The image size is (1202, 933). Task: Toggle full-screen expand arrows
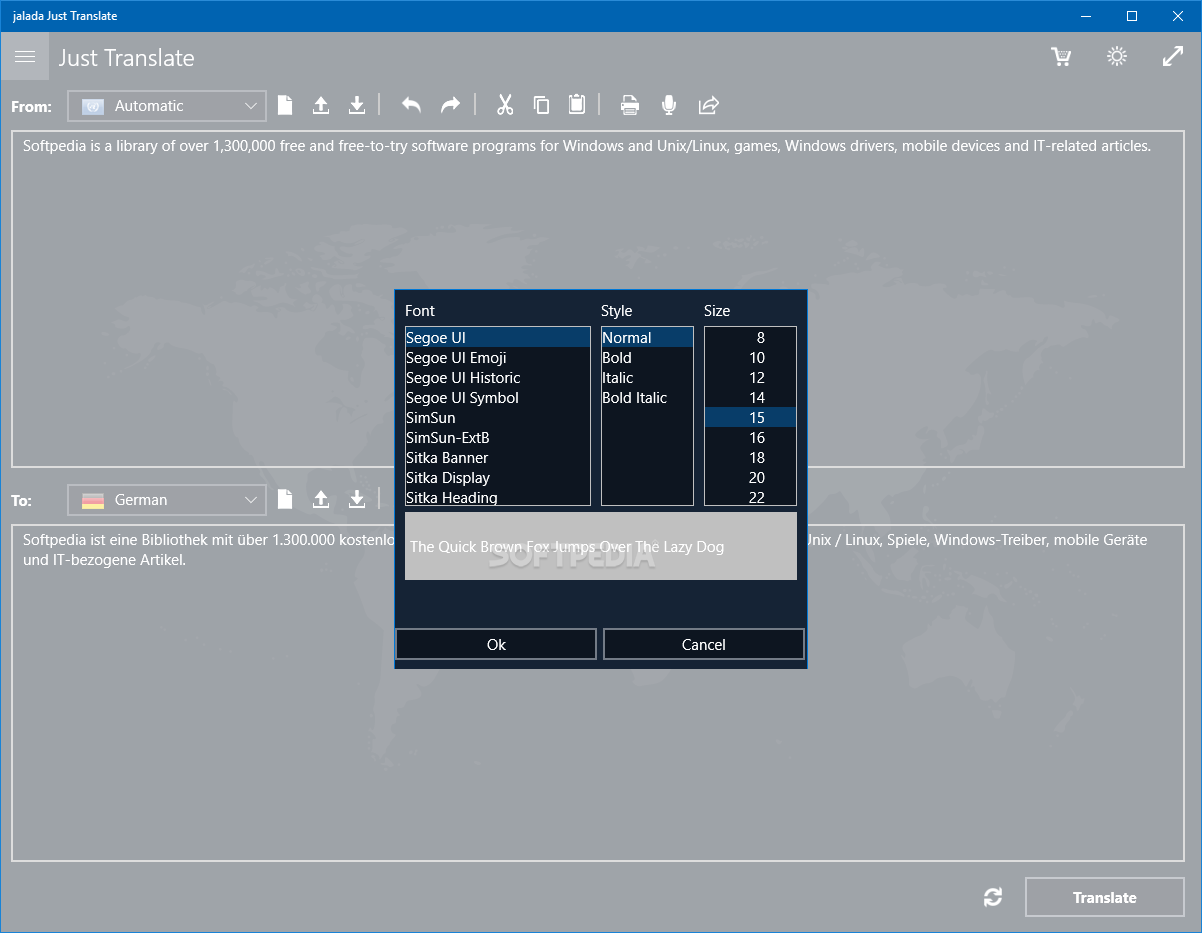(x=1173, y=57)
